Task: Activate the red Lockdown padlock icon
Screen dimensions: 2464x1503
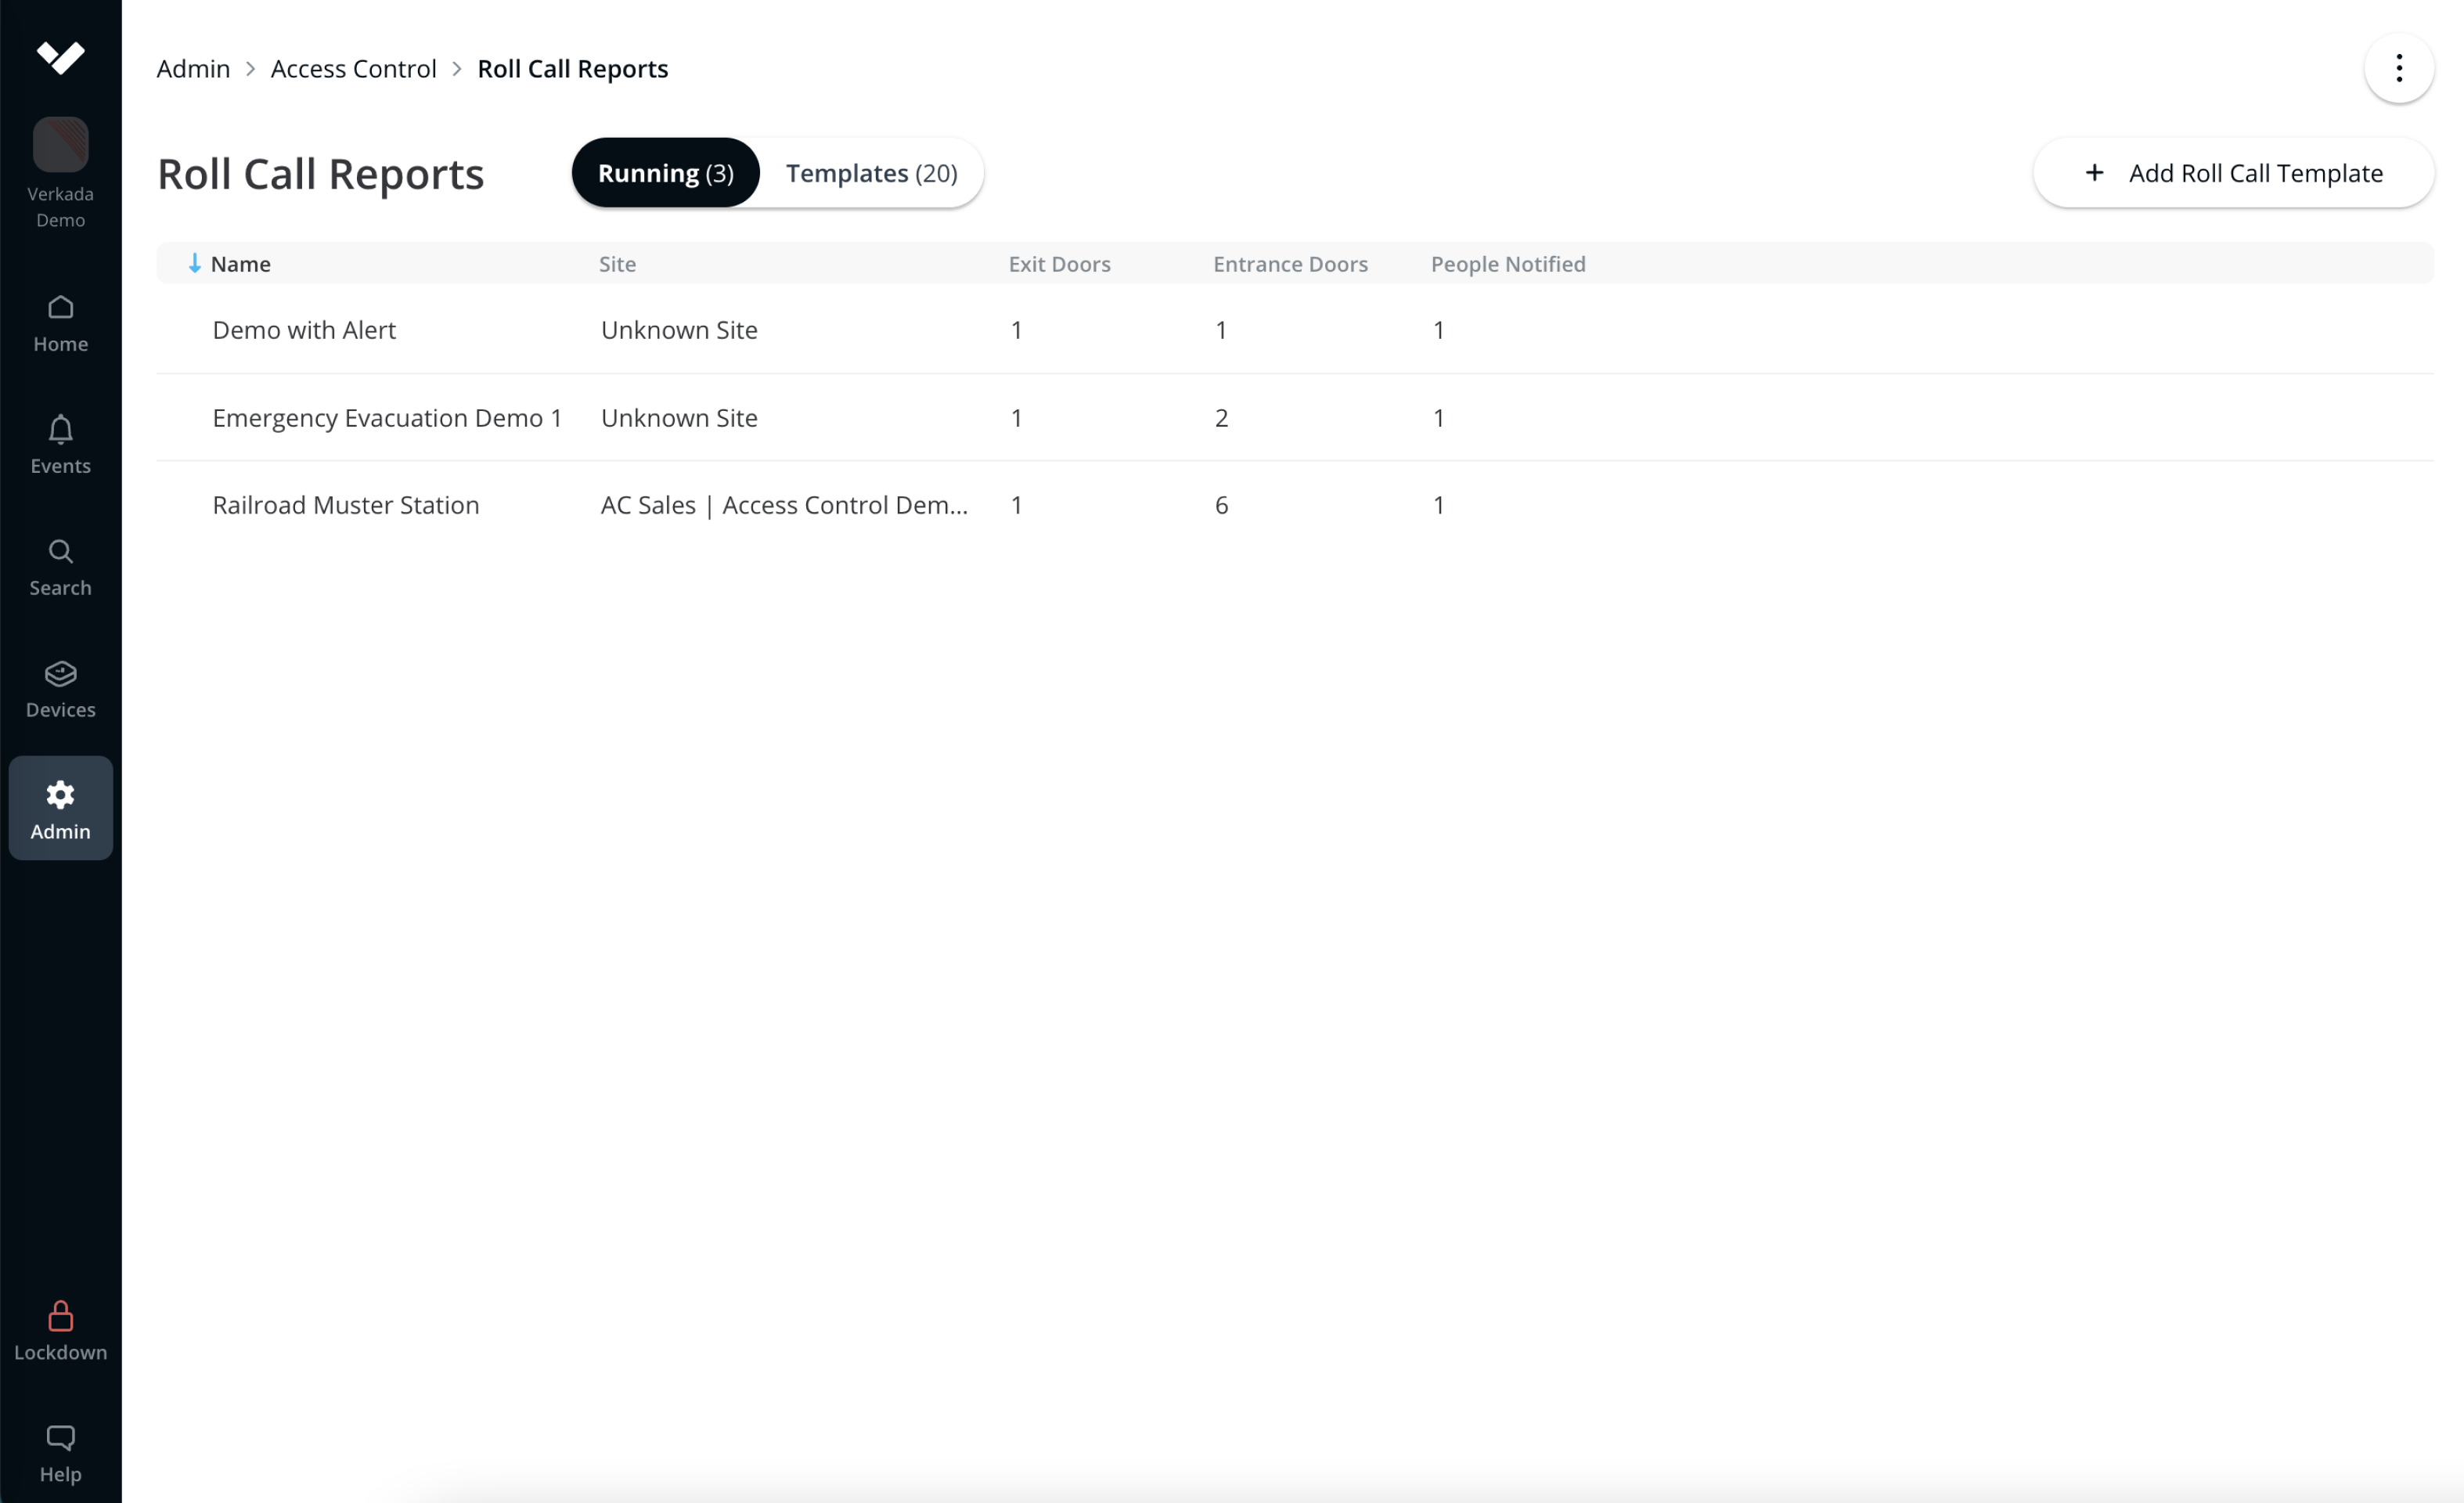Action: tap(60, 1316)
